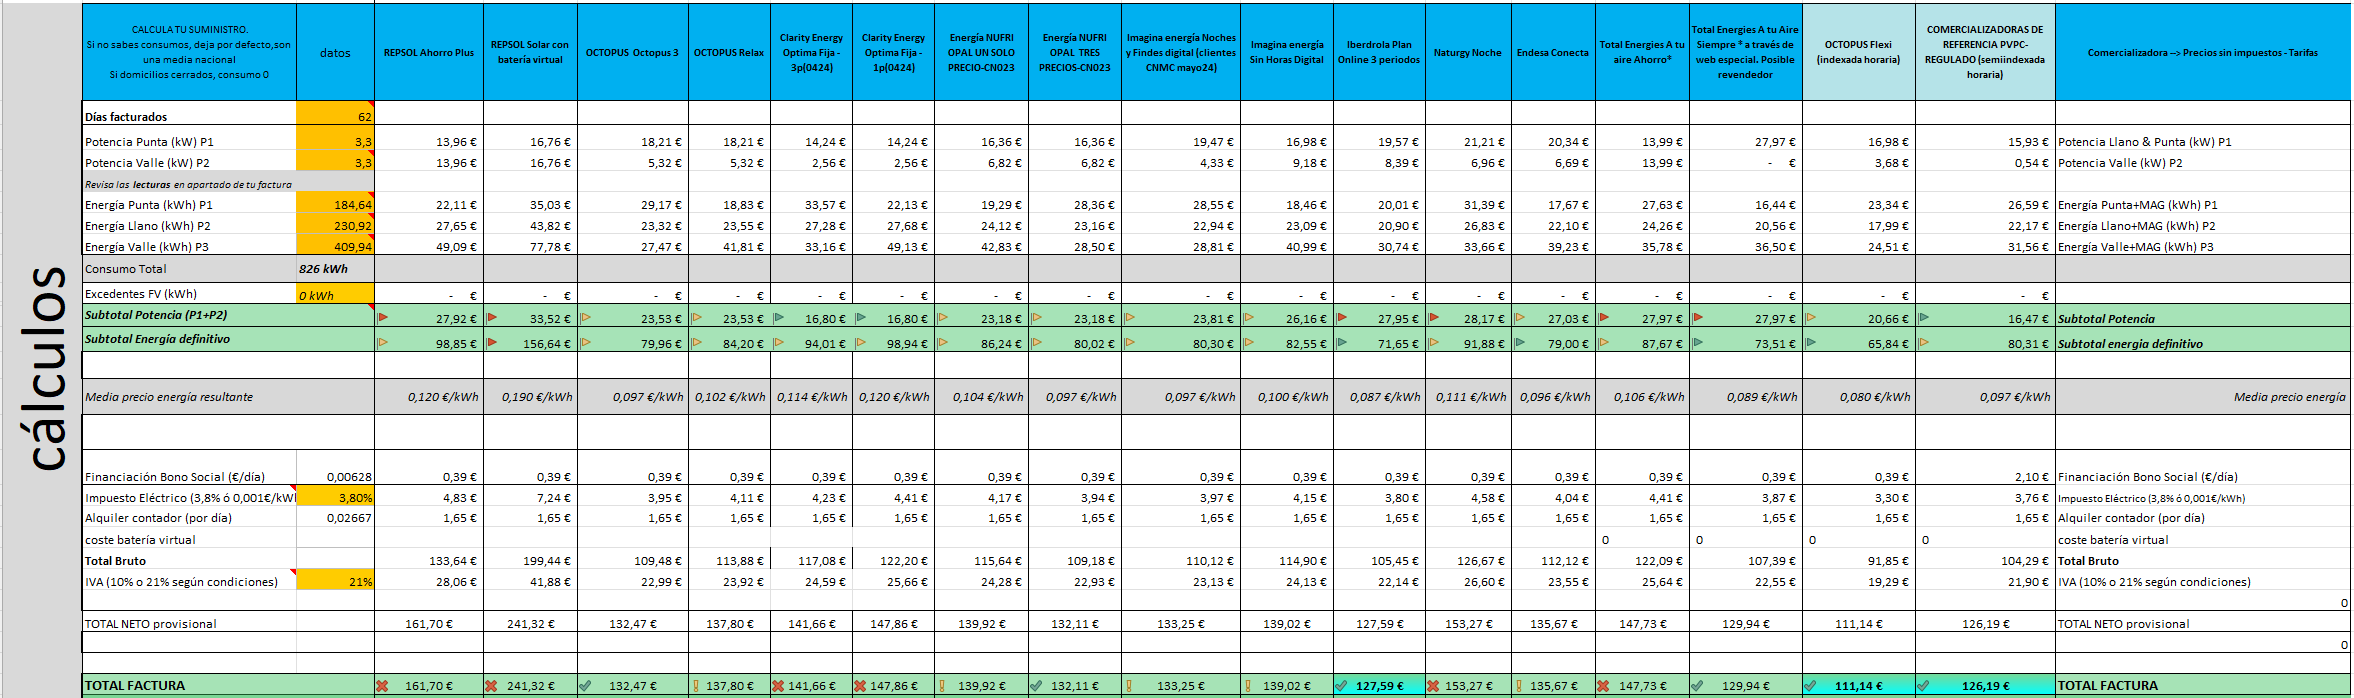This screenshot has height=698, width=2354.
Task: Click yellow exclamation beside 139,92 € in TOTAL FACTURA row
Action: point(942,686)
